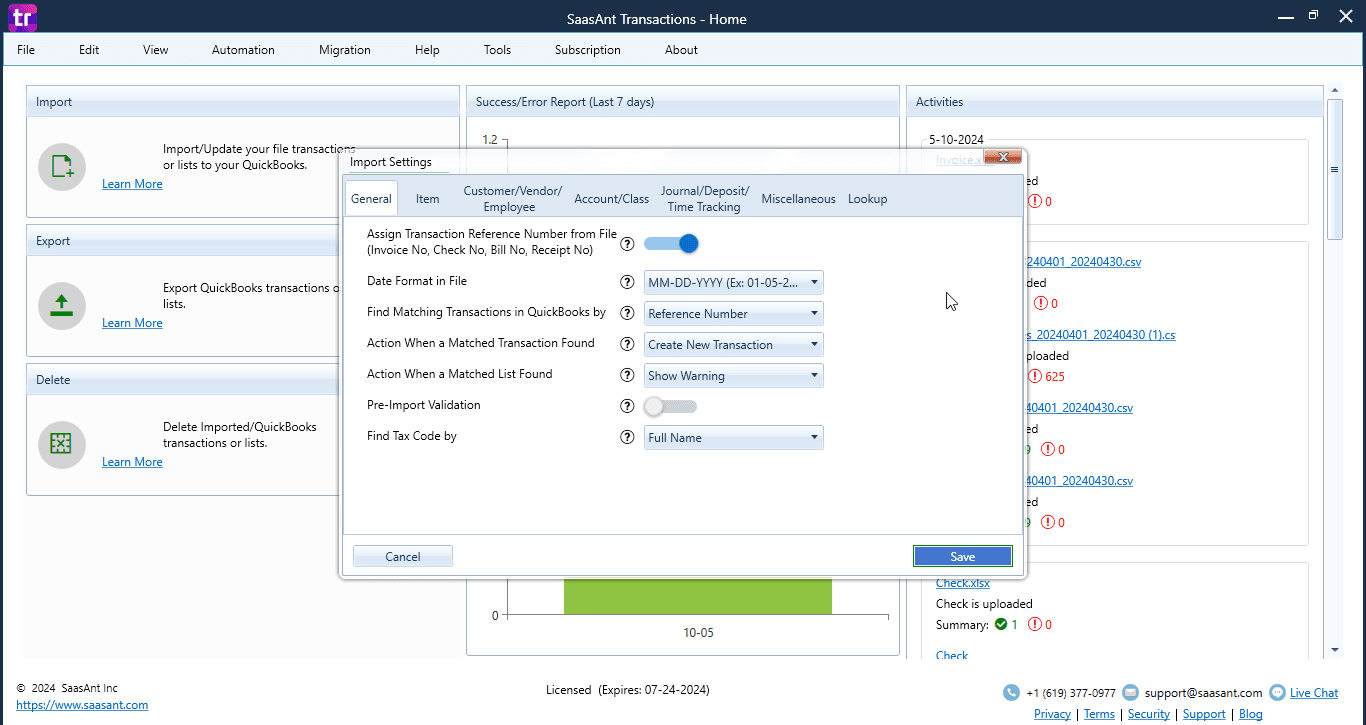1366x725 pixels.
Task: Click the Save button
Action: pyautogui.click(x=963, y=556)
